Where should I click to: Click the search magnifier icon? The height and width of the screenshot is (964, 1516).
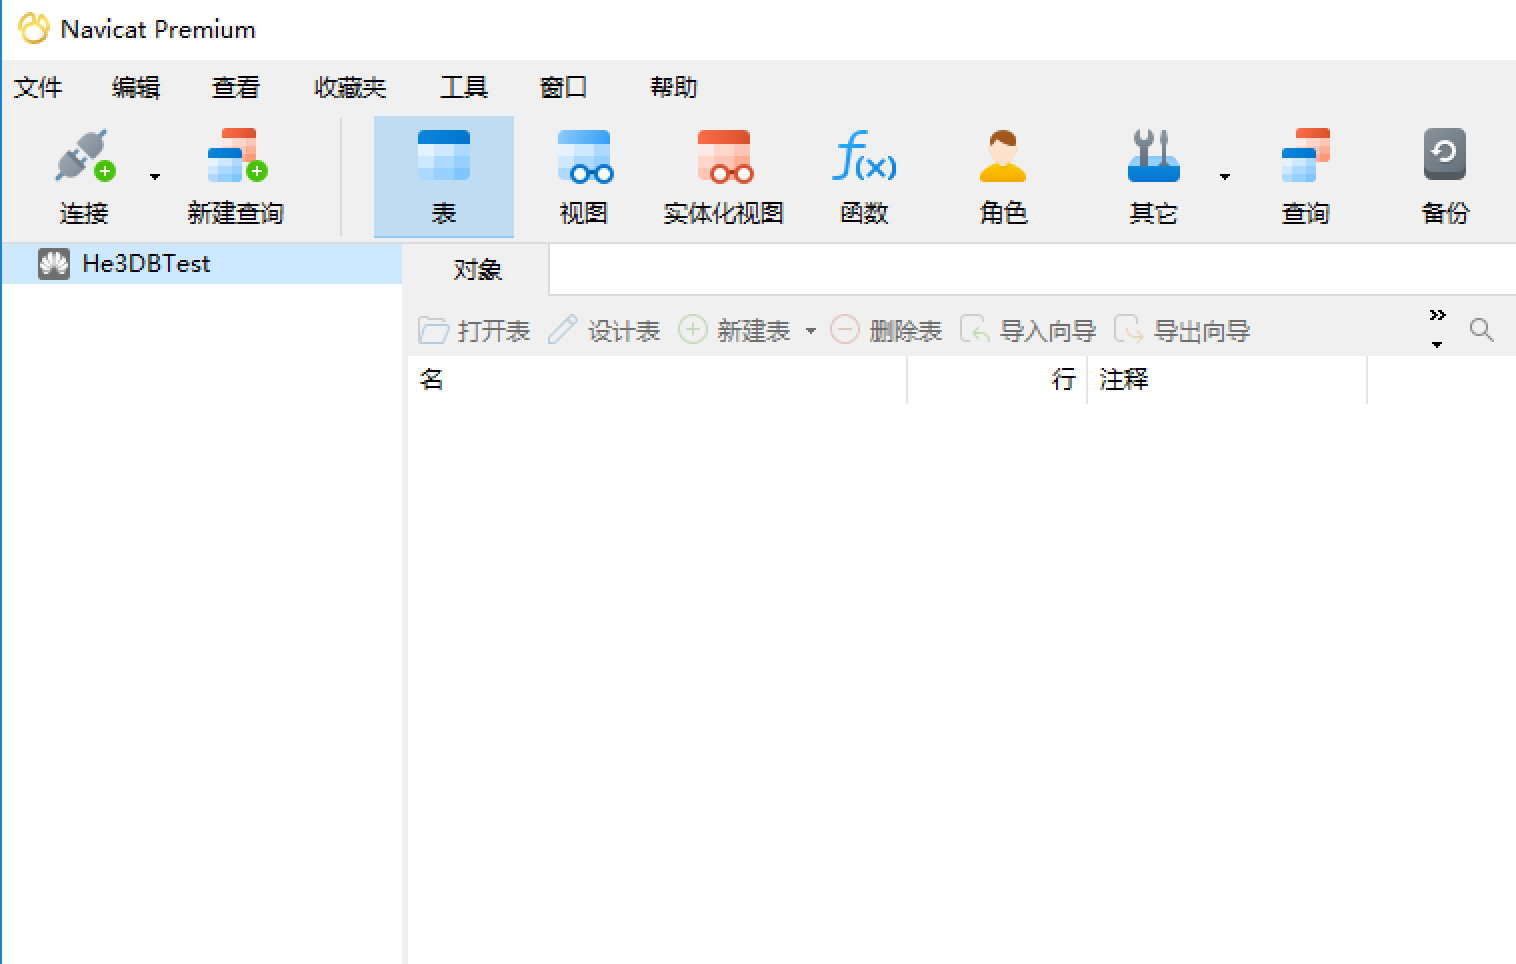1482,330
